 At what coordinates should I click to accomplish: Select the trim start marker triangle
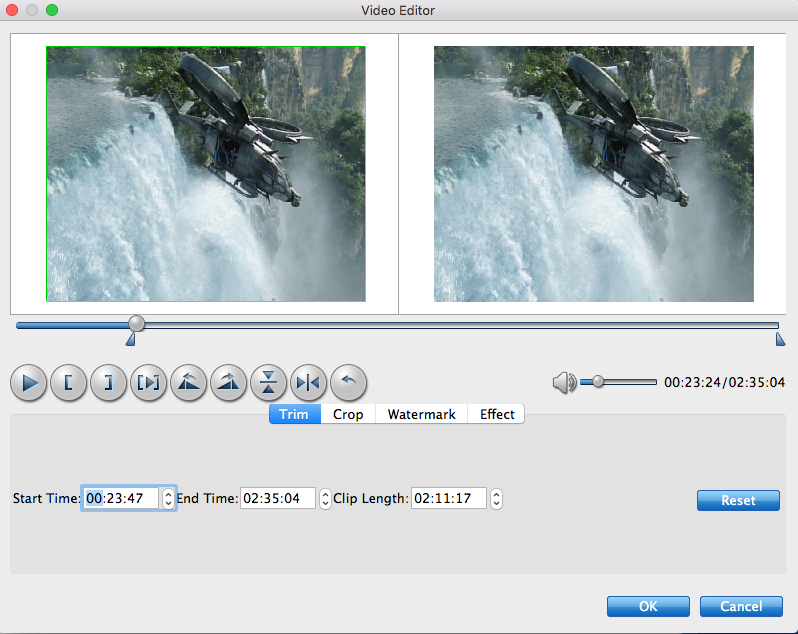click(131, 339)
